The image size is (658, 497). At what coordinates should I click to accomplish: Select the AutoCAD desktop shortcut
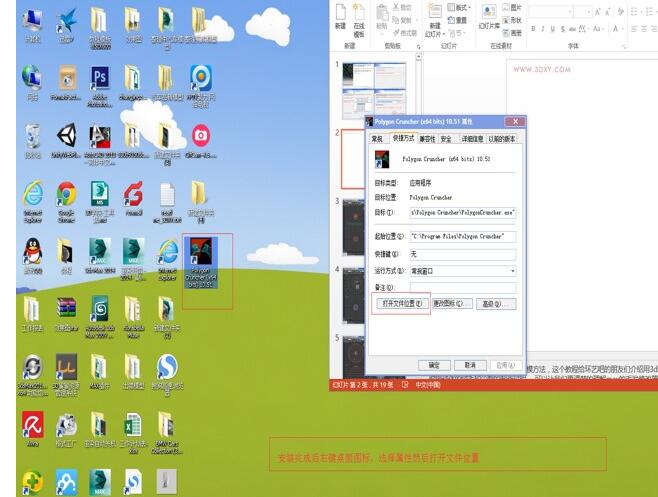pyautogui.click(x=99, y=144)
